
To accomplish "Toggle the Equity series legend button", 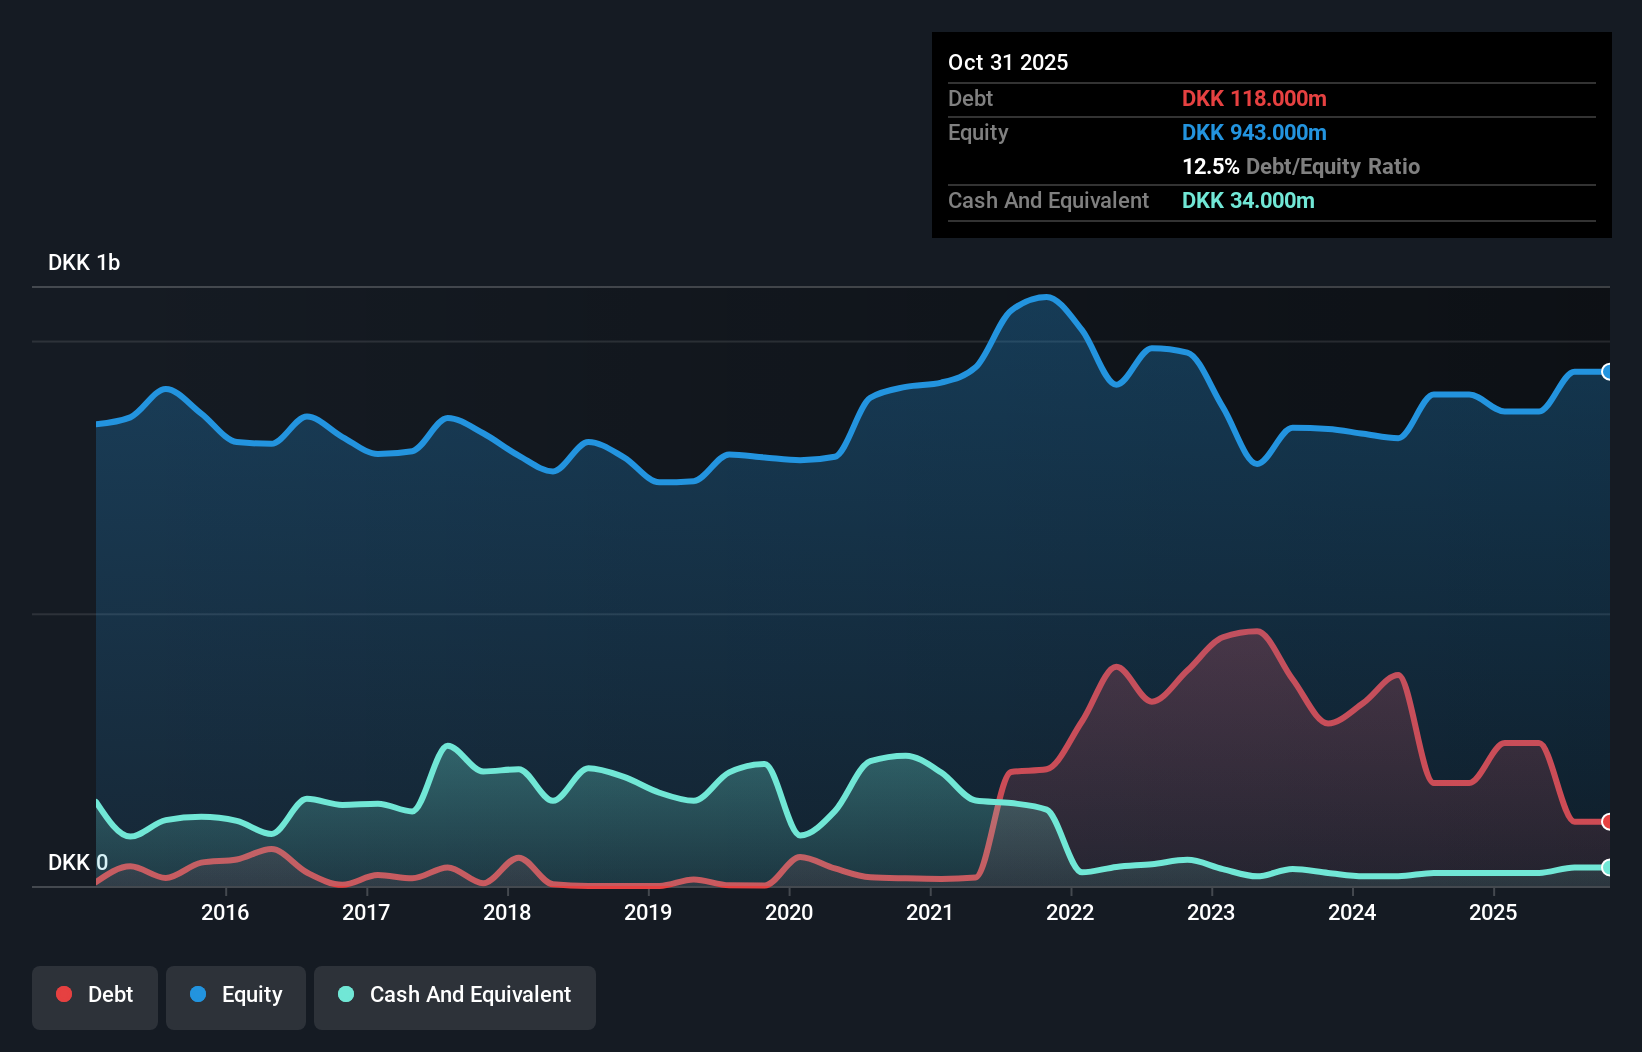I will pos(236,997).
